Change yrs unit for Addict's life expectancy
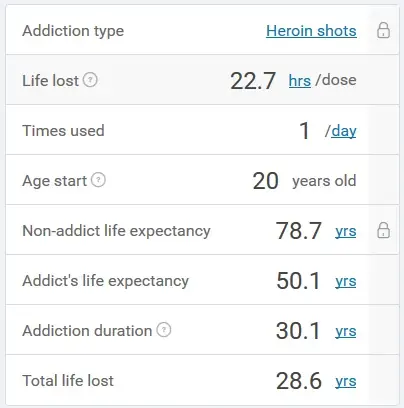 tap(346, 281)
